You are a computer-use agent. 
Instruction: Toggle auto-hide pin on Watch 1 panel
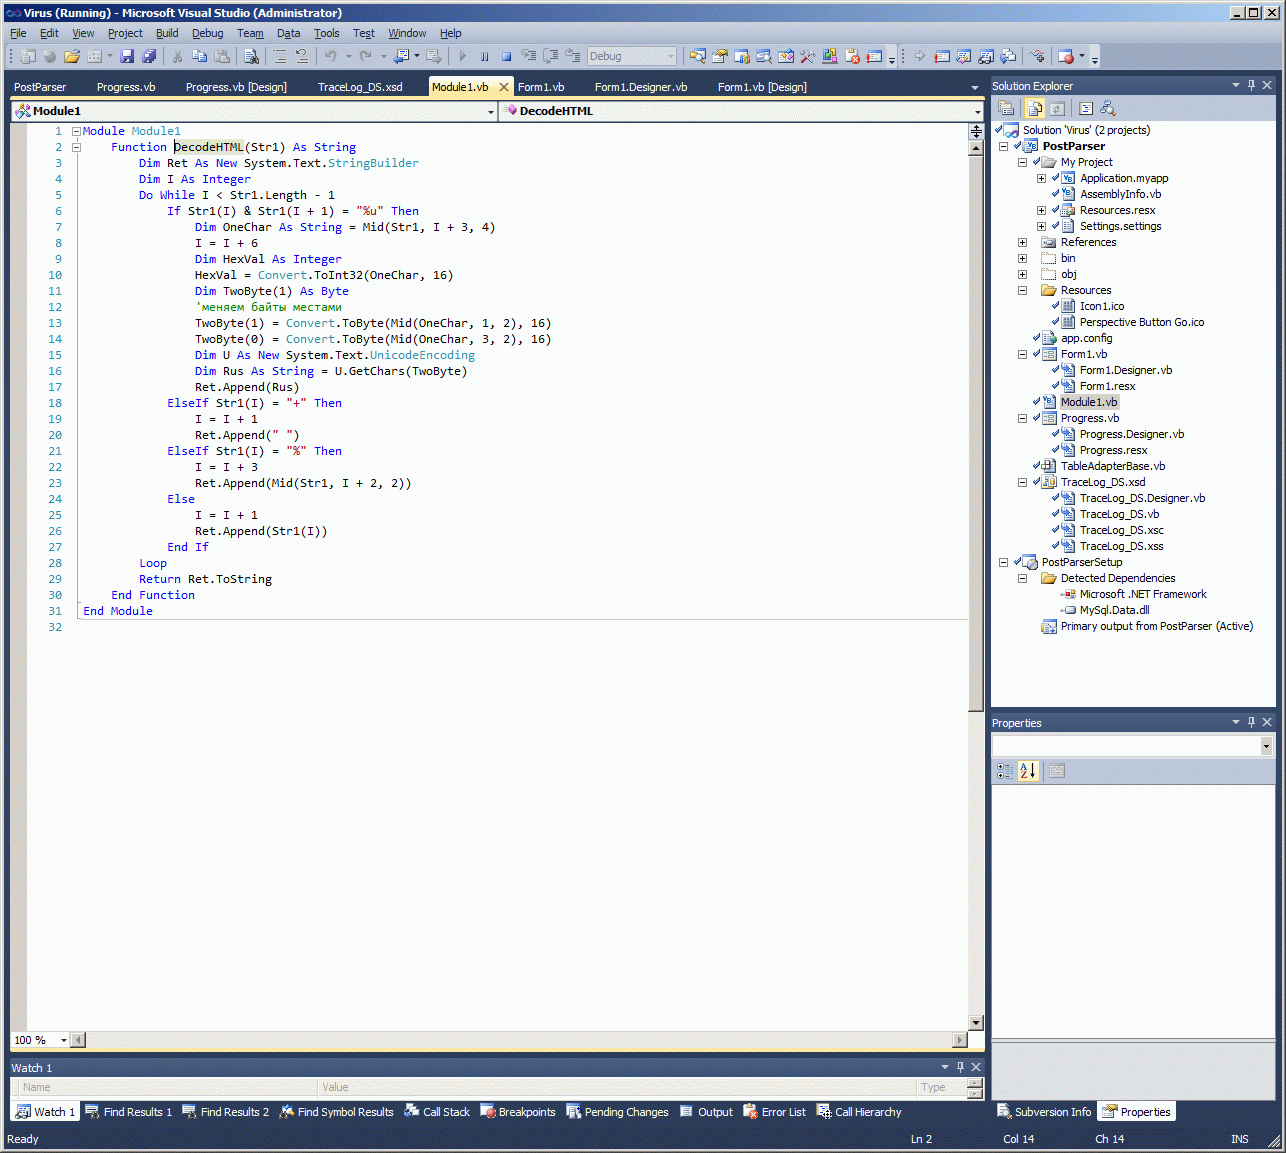point(960,1067)
